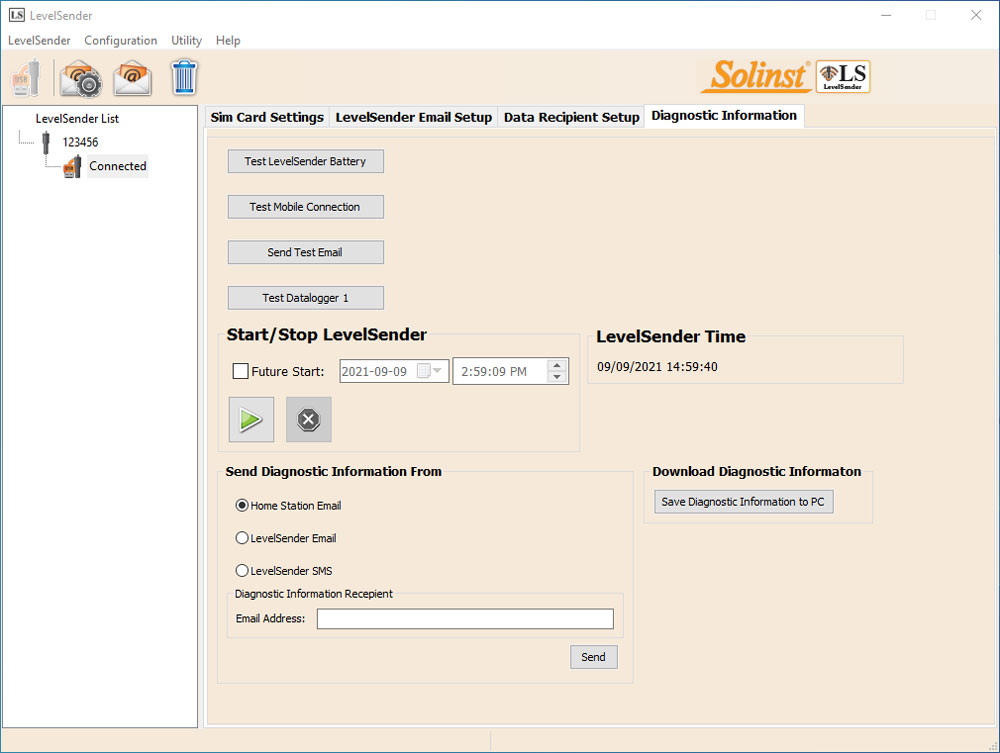
Task: Enable the Future Start checkbox
Action: [240, 370]
